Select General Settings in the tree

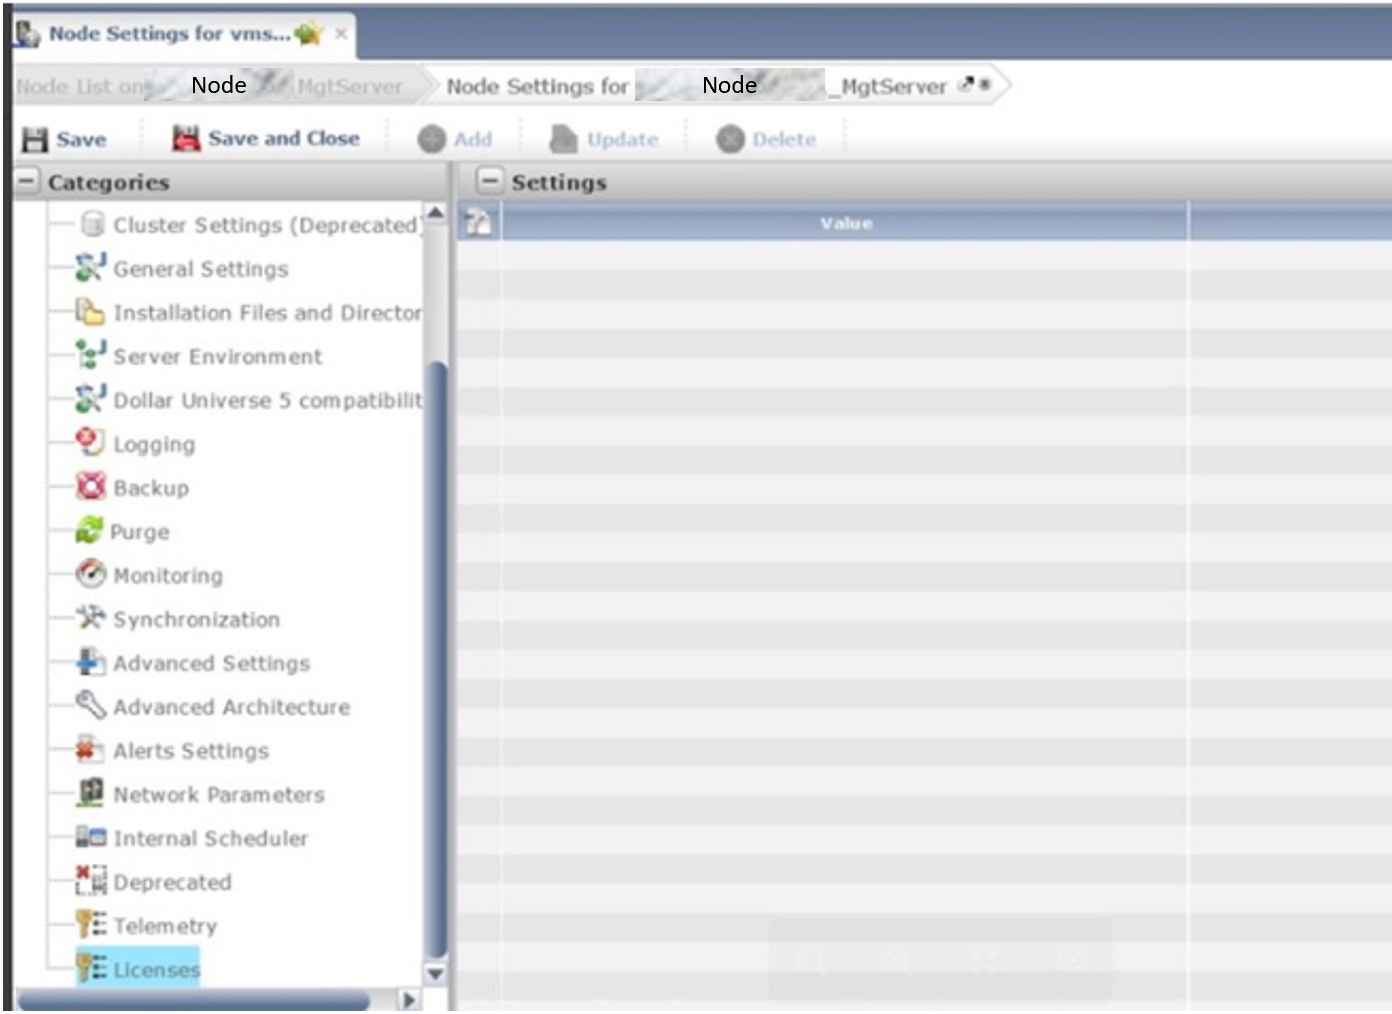200,269
